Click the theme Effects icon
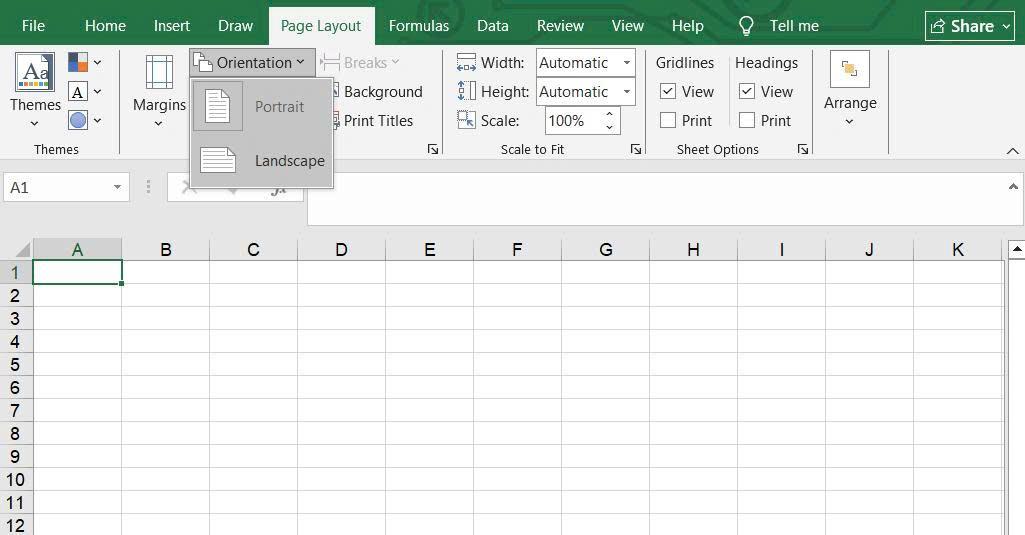 (78, 120)
